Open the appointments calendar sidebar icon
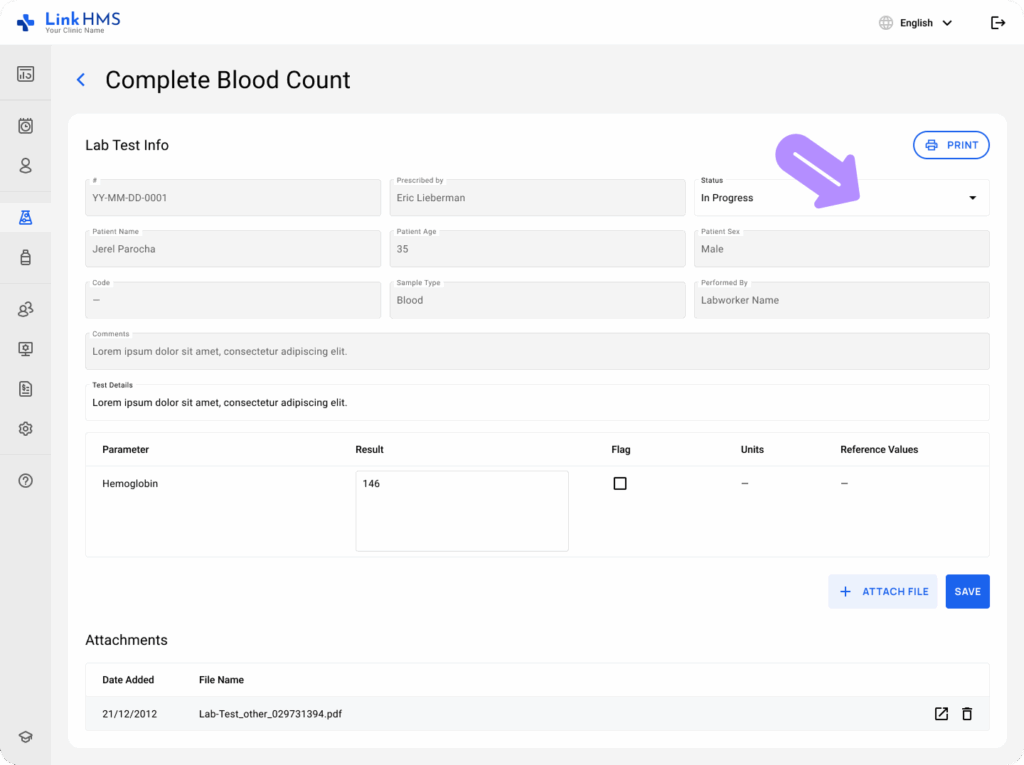Image resolution: width=1024 pixels, height=765 pixels. [x=25, y=125]
